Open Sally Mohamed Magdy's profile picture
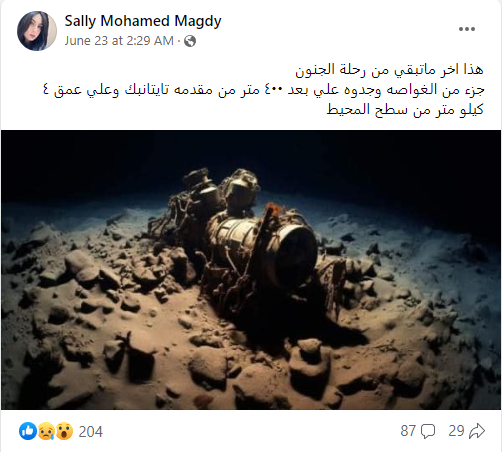Image resolution: width=502 pixels, height=452 pixels. (37, 31)
